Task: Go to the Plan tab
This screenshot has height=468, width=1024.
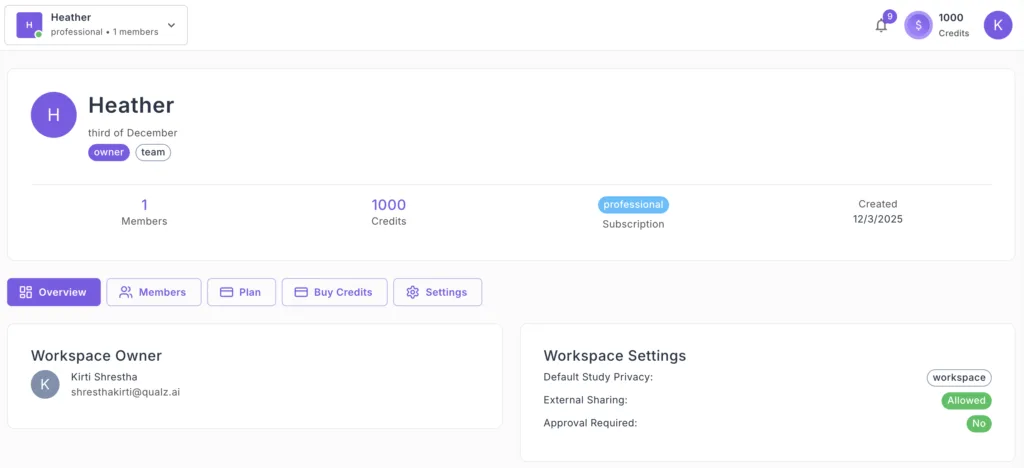Action: coord(241,292)
